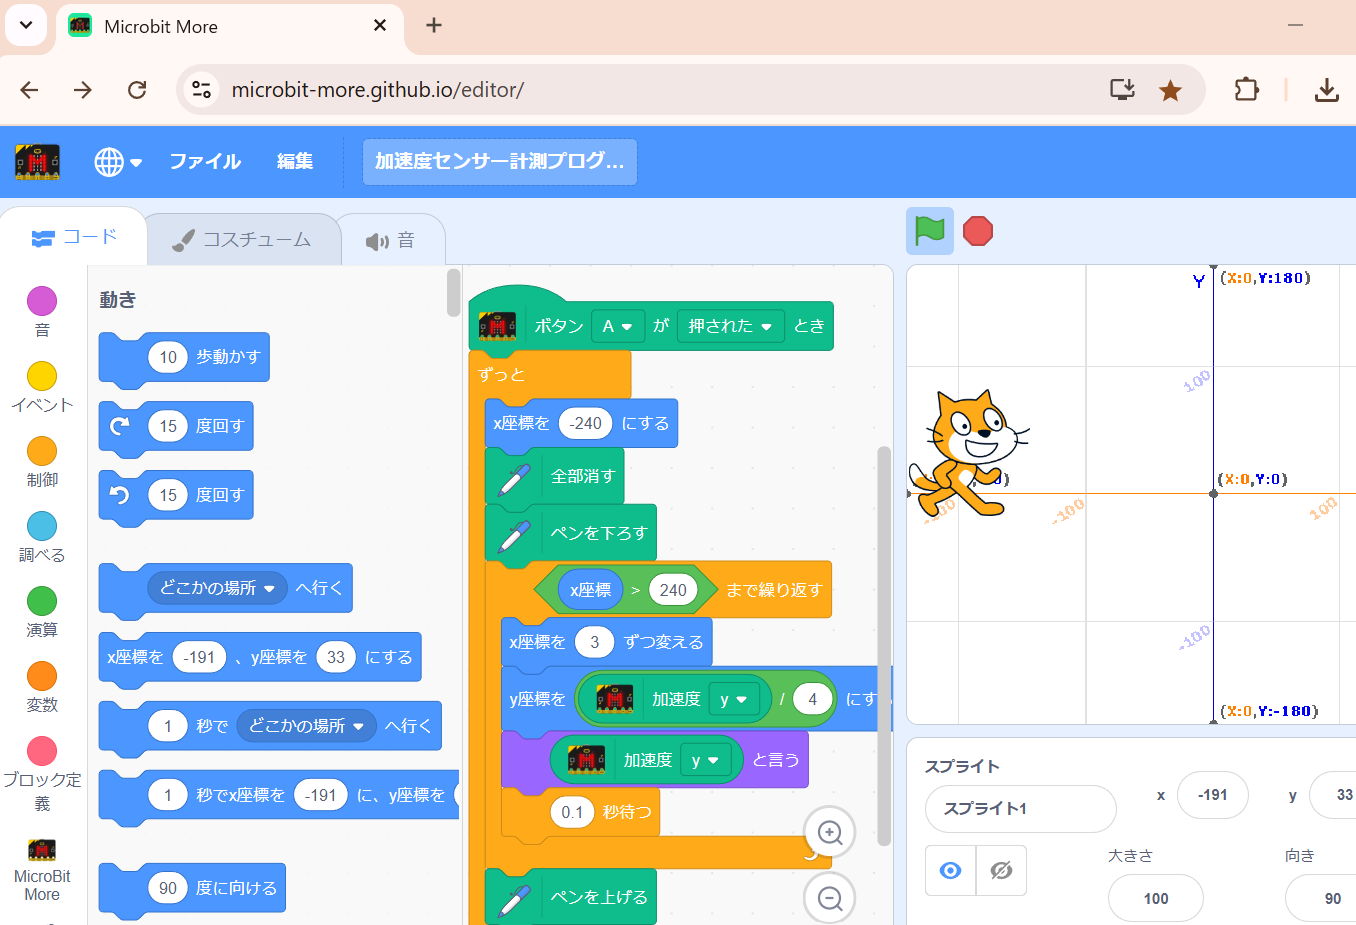
Task: Switch to the コスチューム tab
Action: click(x=242, y=240)
